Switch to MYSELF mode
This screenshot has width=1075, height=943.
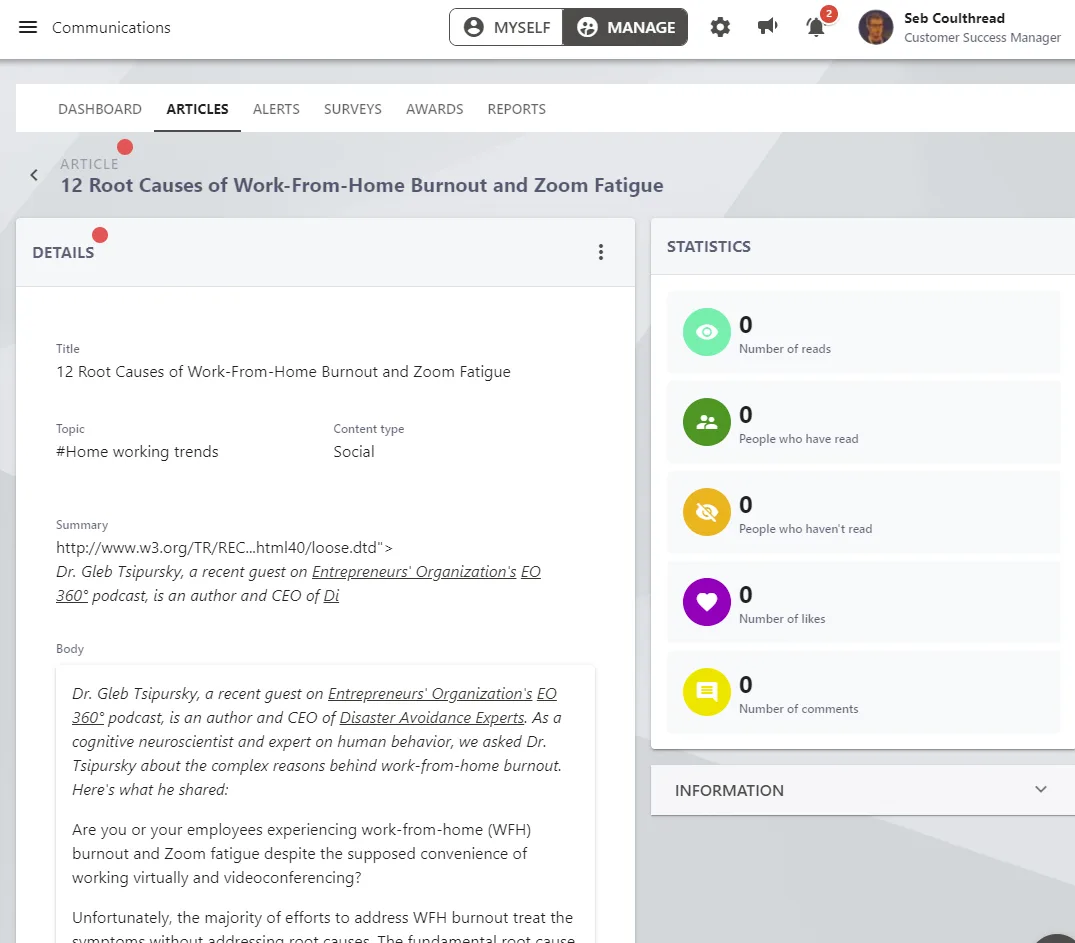[x=507, y=27]
